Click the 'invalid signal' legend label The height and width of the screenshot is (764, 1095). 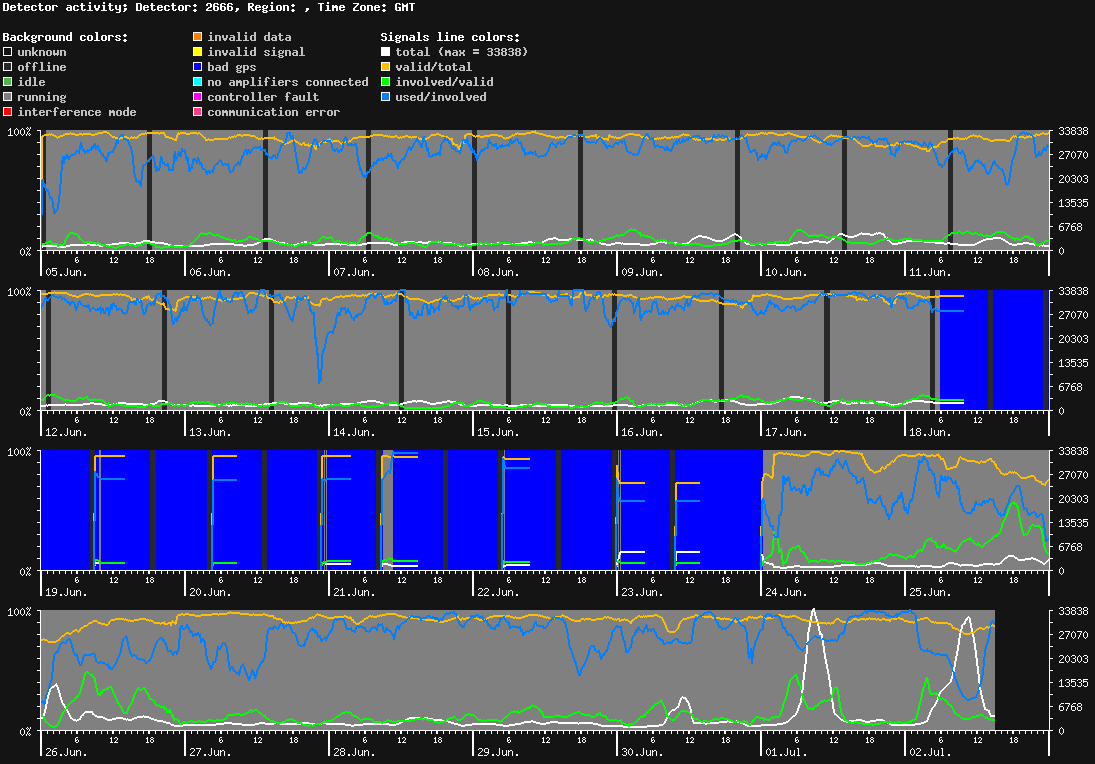coord(256,52)
